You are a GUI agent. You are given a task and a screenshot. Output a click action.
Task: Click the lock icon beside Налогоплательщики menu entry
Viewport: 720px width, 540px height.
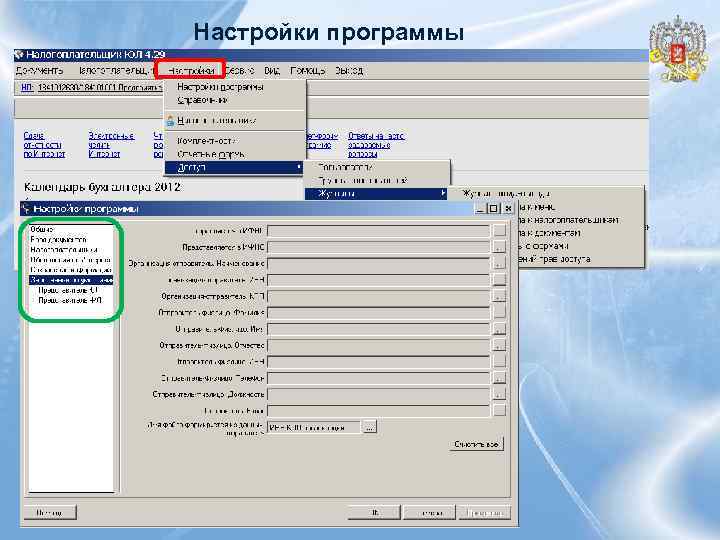click(x=170, y=121)
